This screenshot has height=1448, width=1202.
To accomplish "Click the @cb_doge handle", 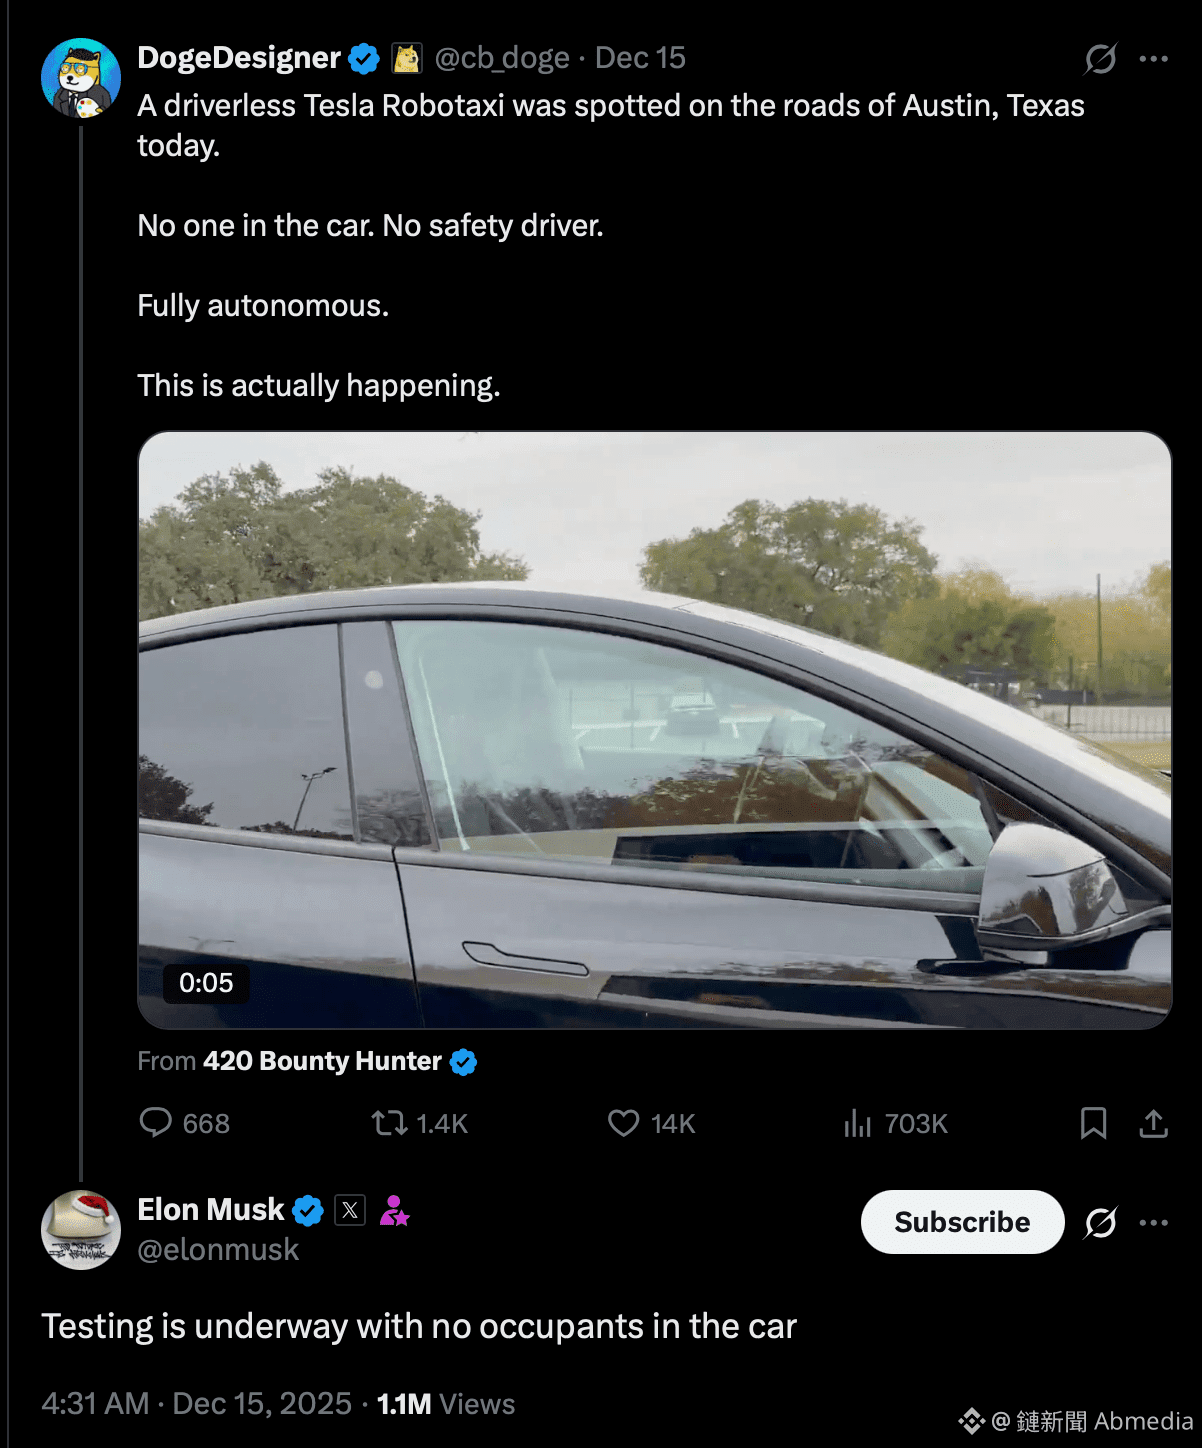I will (x=502, y=58).
